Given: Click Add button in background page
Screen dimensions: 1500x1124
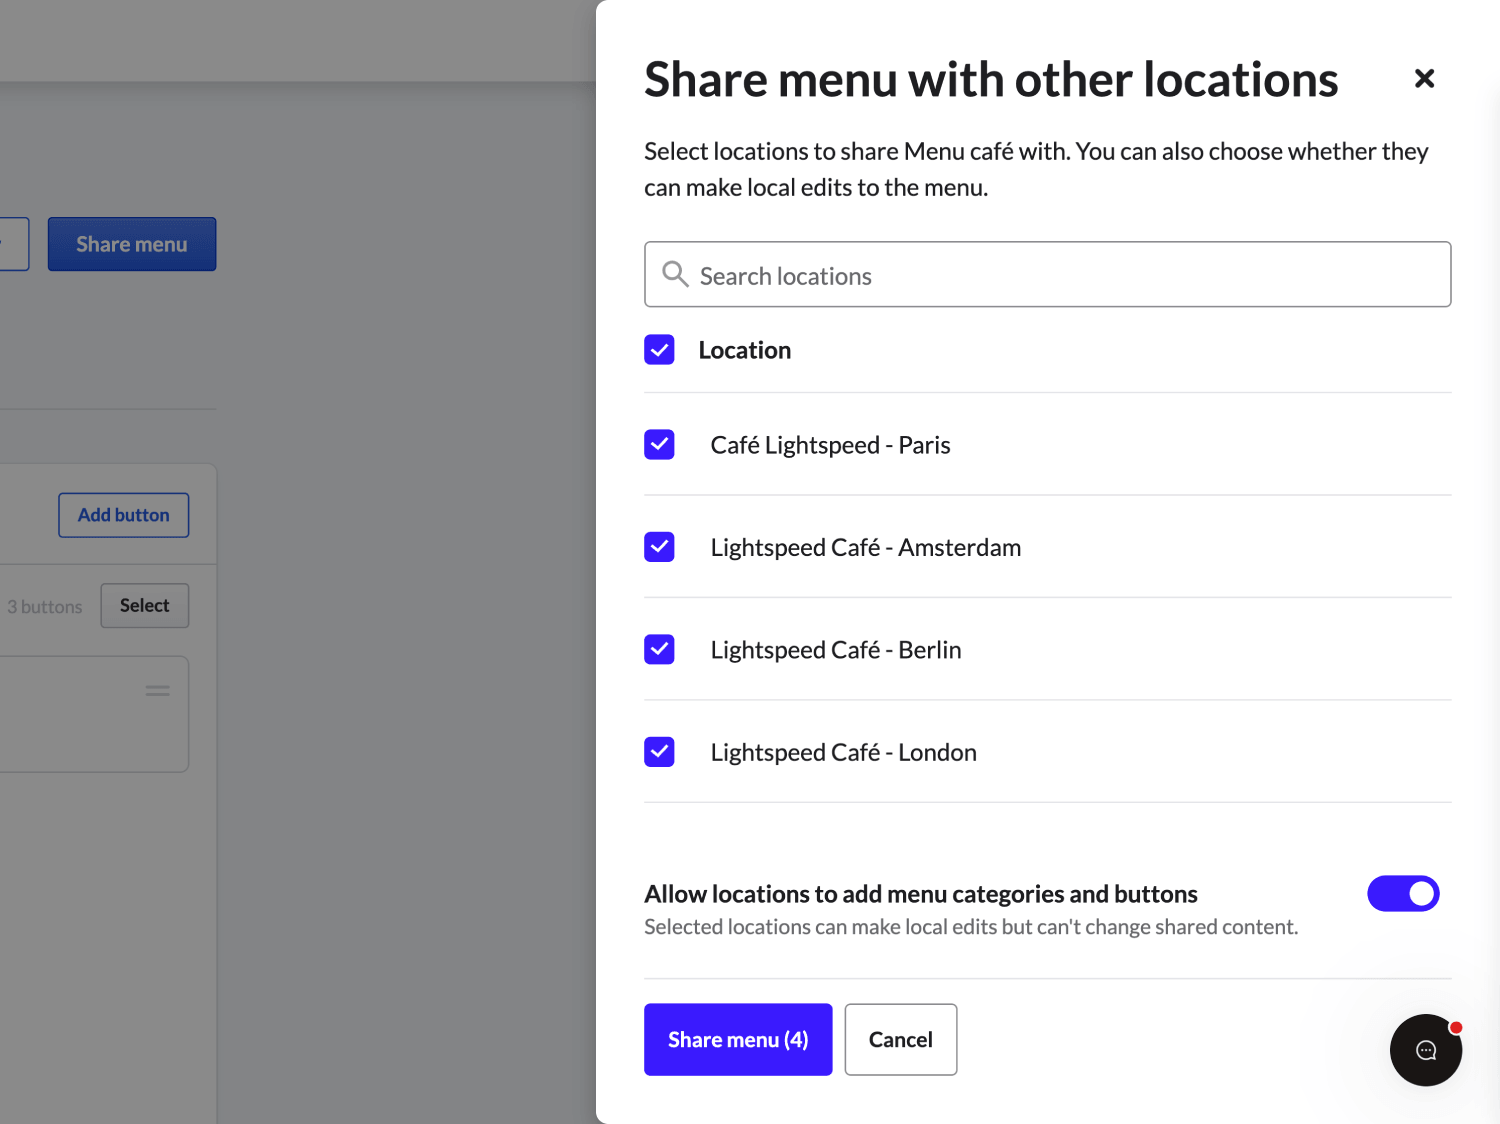Looking at the screenshot, I should click(124, 515).
